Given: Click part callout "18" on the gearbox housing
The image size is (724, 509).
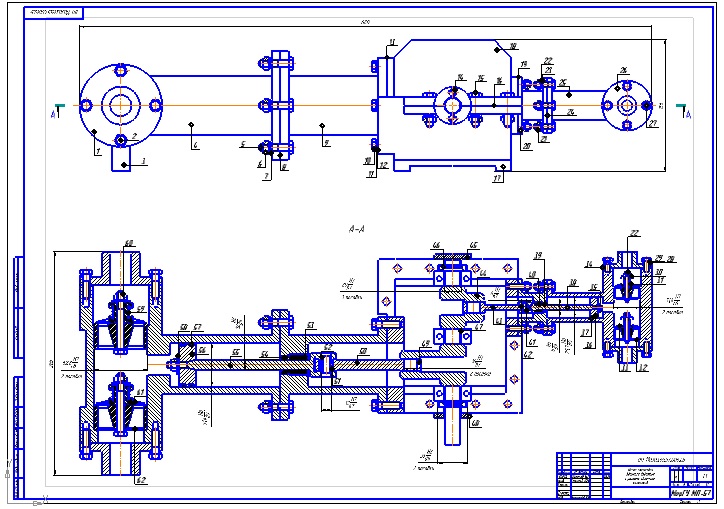Looking at the screenshot, I should (513, 46).
